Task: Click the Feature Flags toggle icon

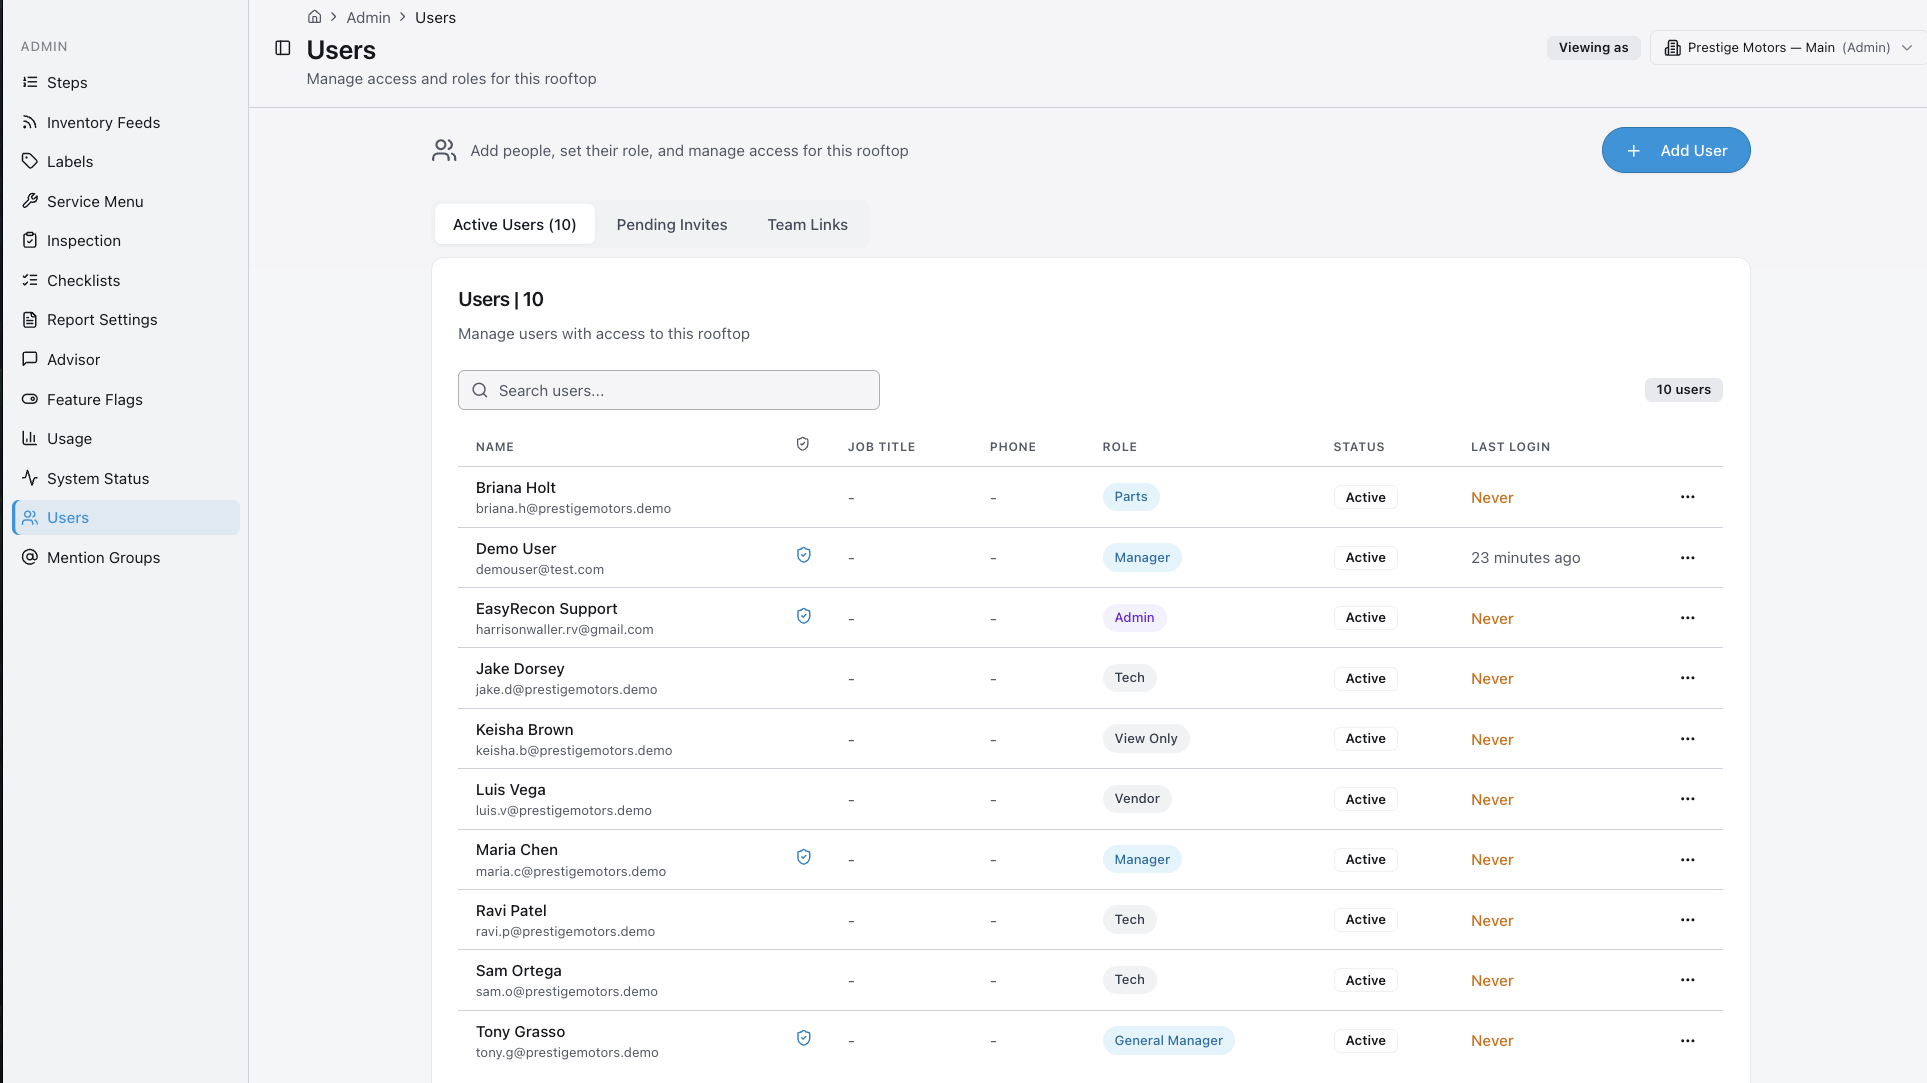Action: click(30, 399)
